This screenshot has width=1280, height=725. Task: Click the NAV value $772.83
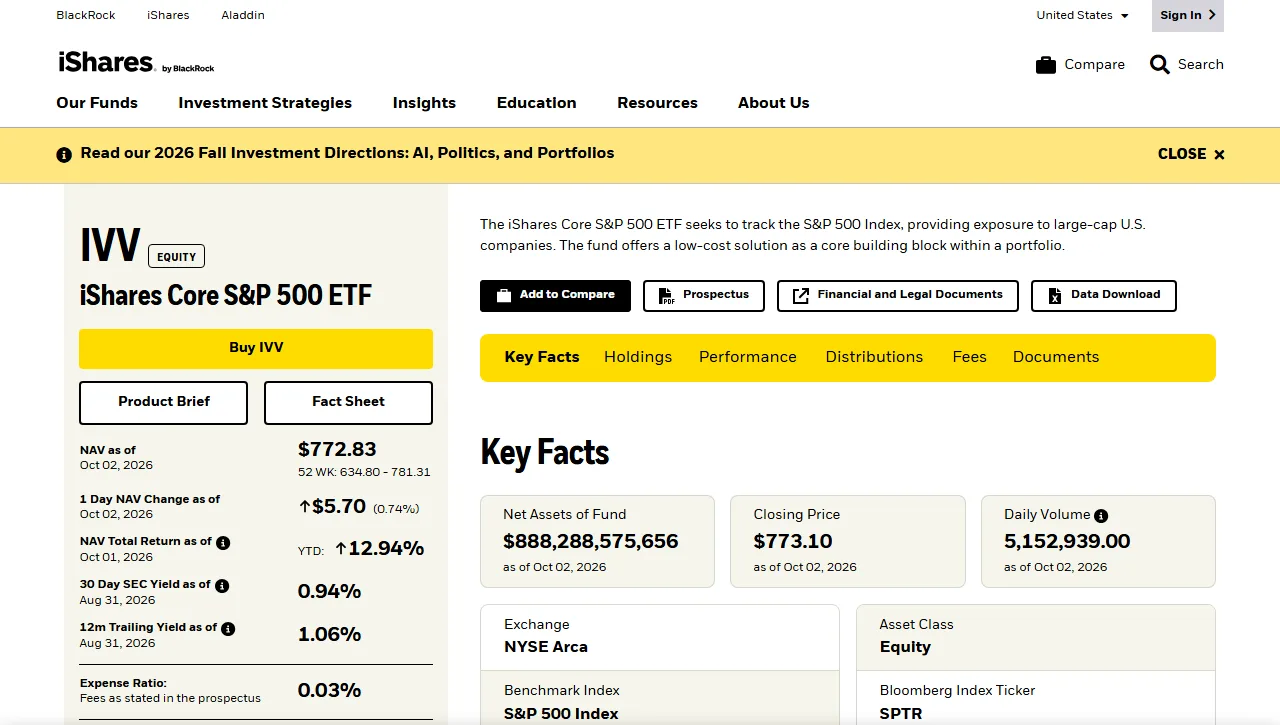point(337,449)
